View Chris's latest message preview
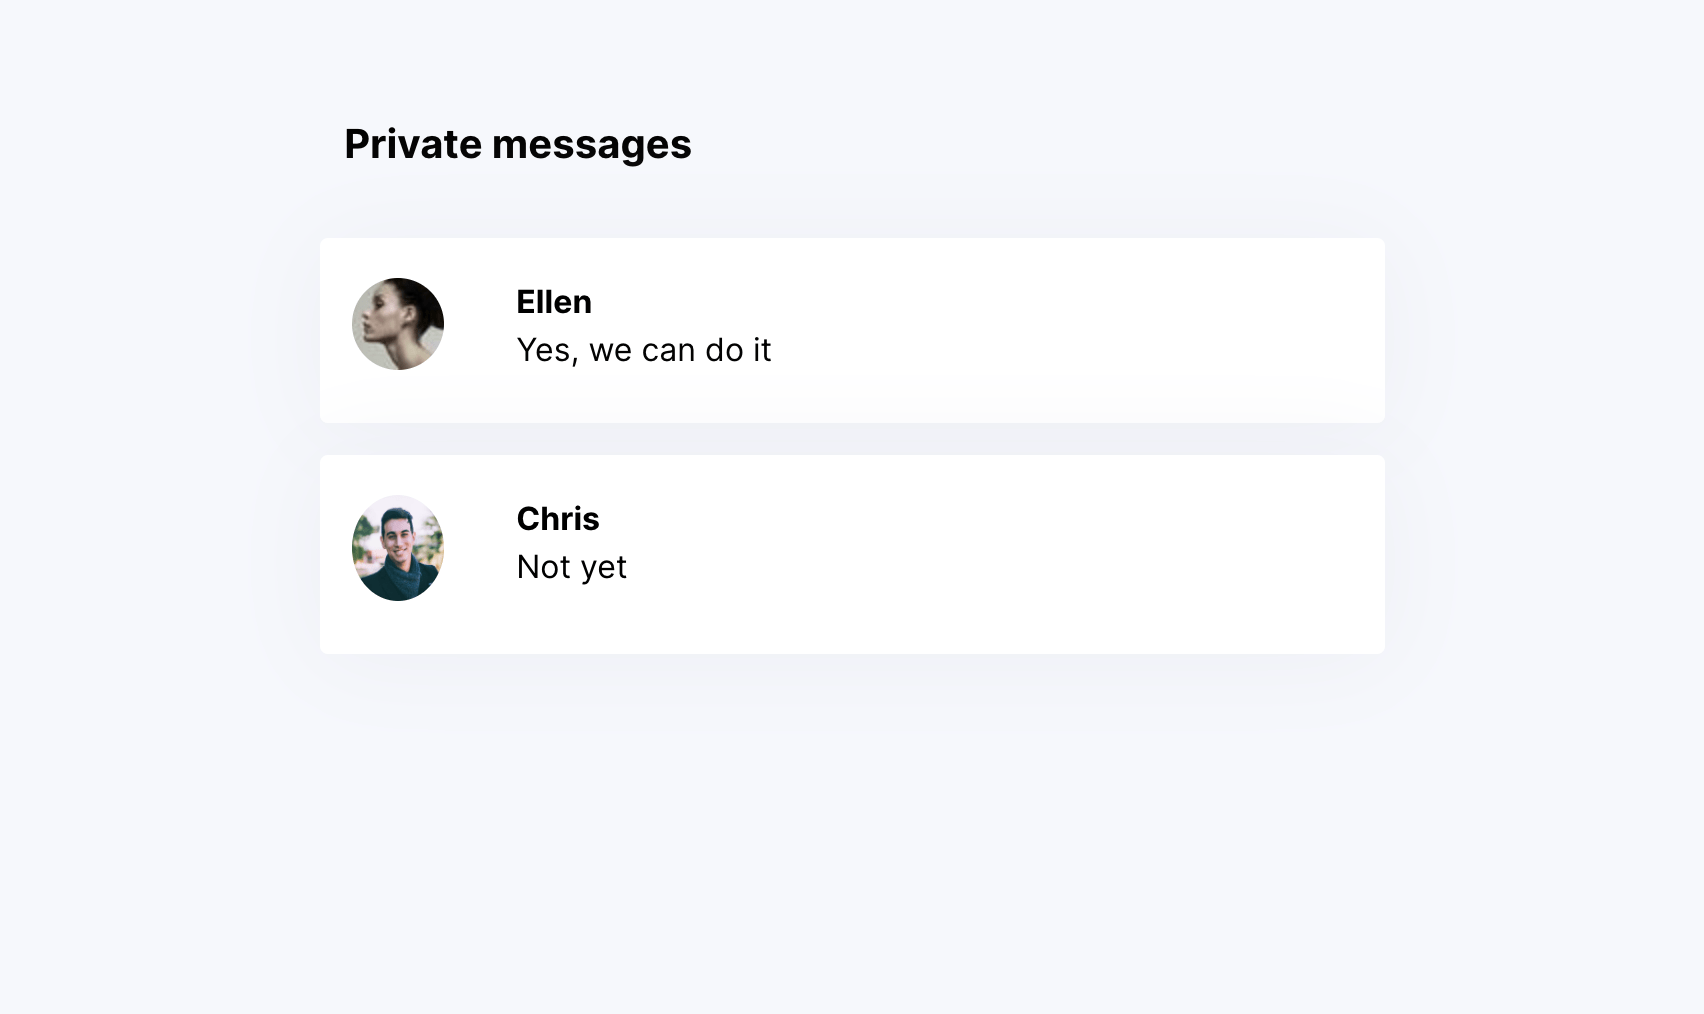Image resolution: width=1704 pixels, height=1014 pixels. [571, 566]
